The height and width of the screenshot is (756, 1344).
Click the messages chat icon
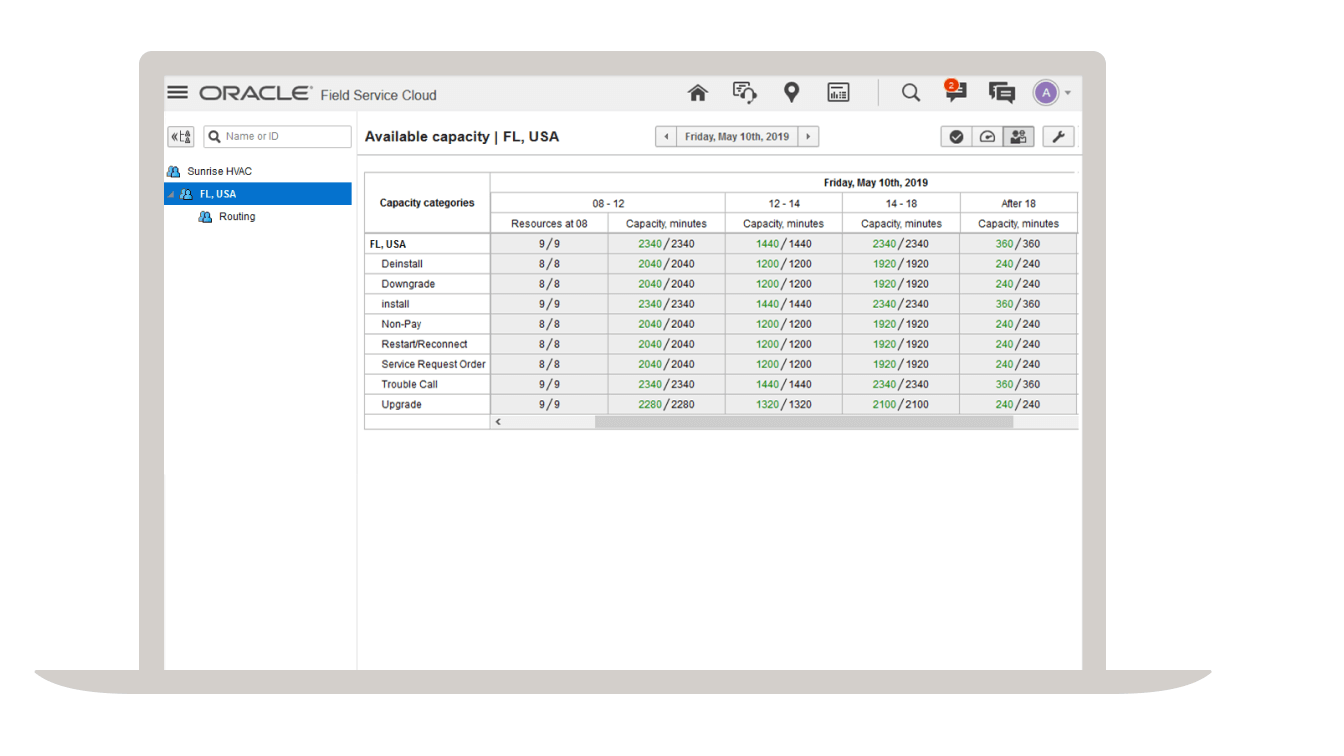(1001, 92)
